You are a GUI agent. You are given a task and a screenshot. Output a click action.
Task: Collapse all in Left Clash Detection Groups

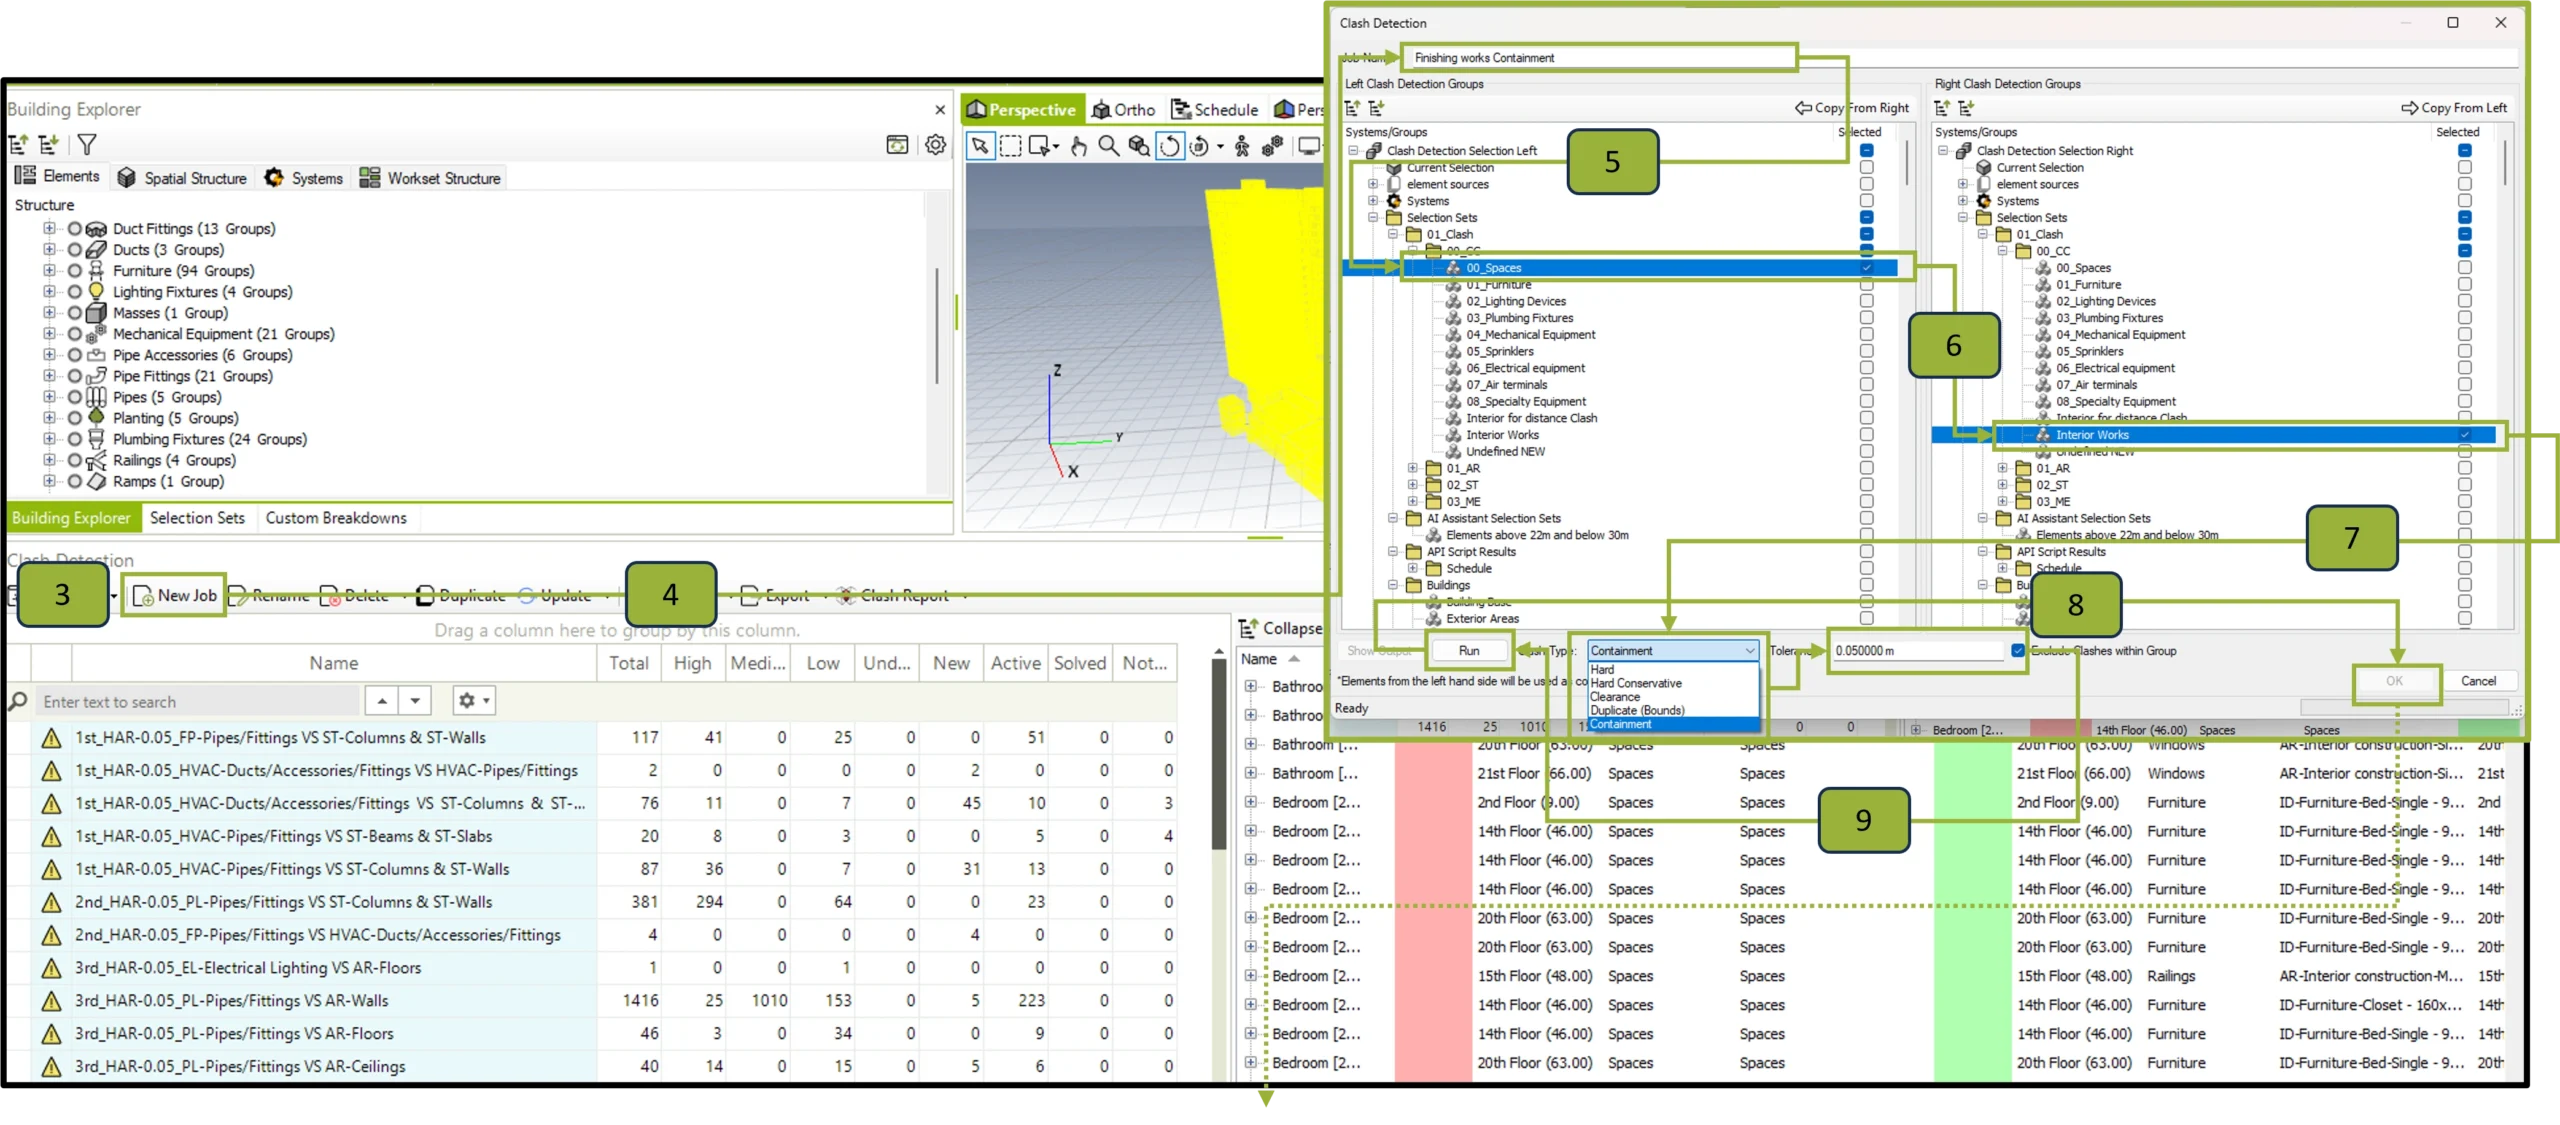(x=1352, y=108)
